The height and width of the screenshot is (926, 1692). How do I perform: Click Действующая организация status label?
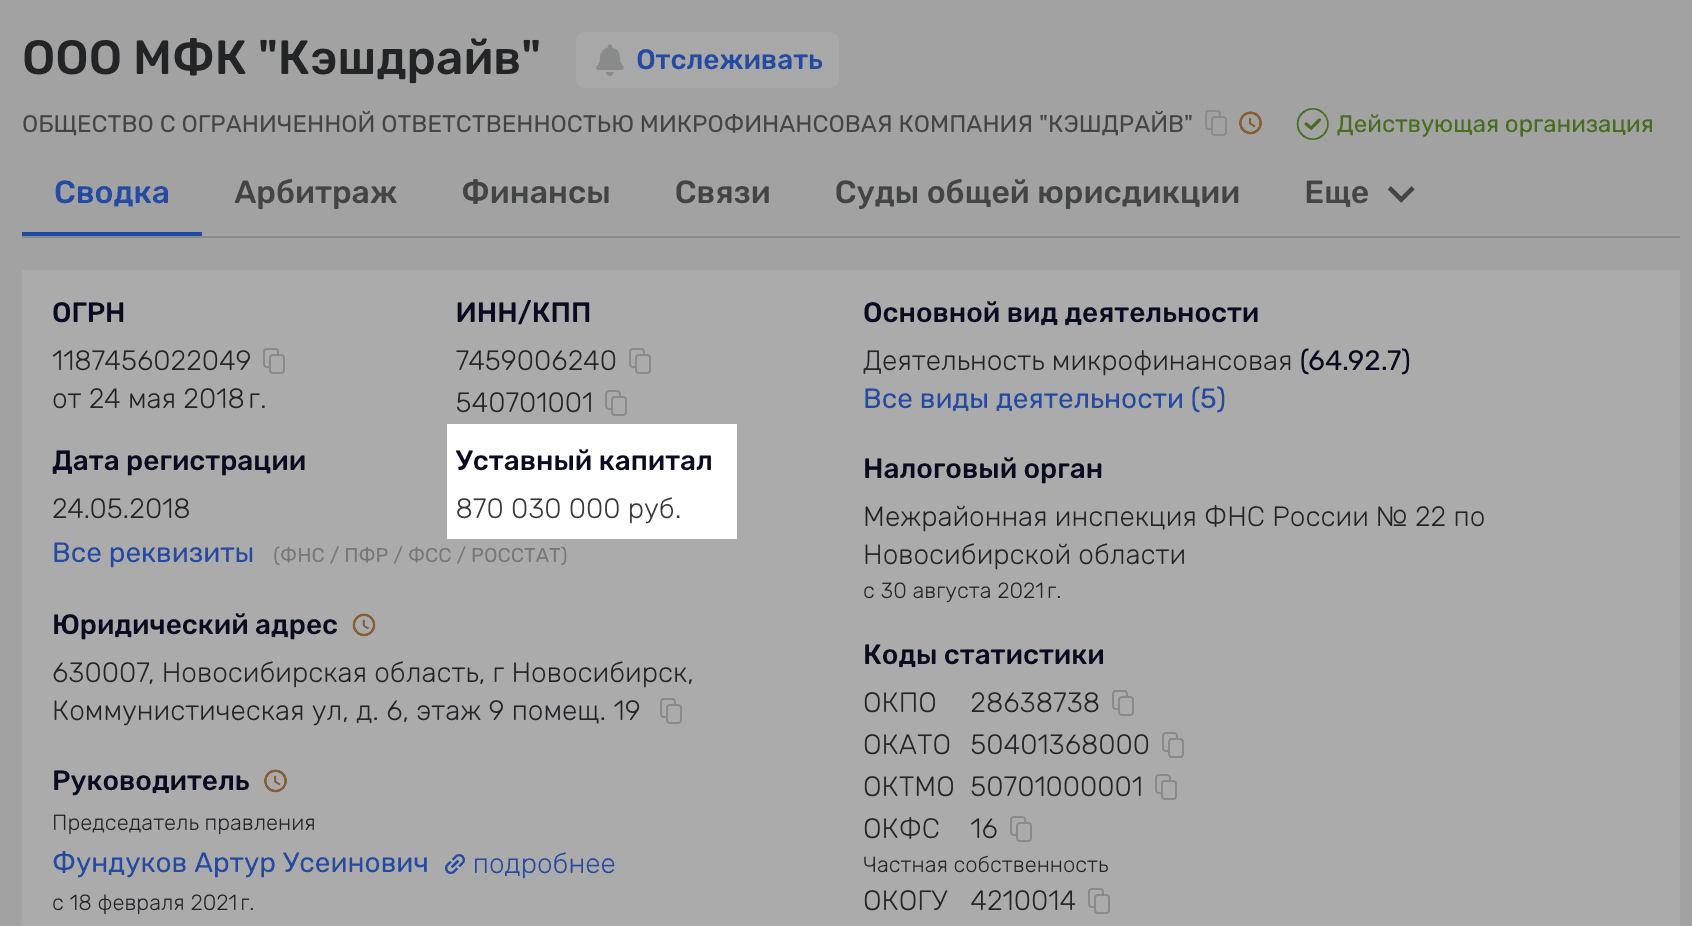tap(1494, 124)
